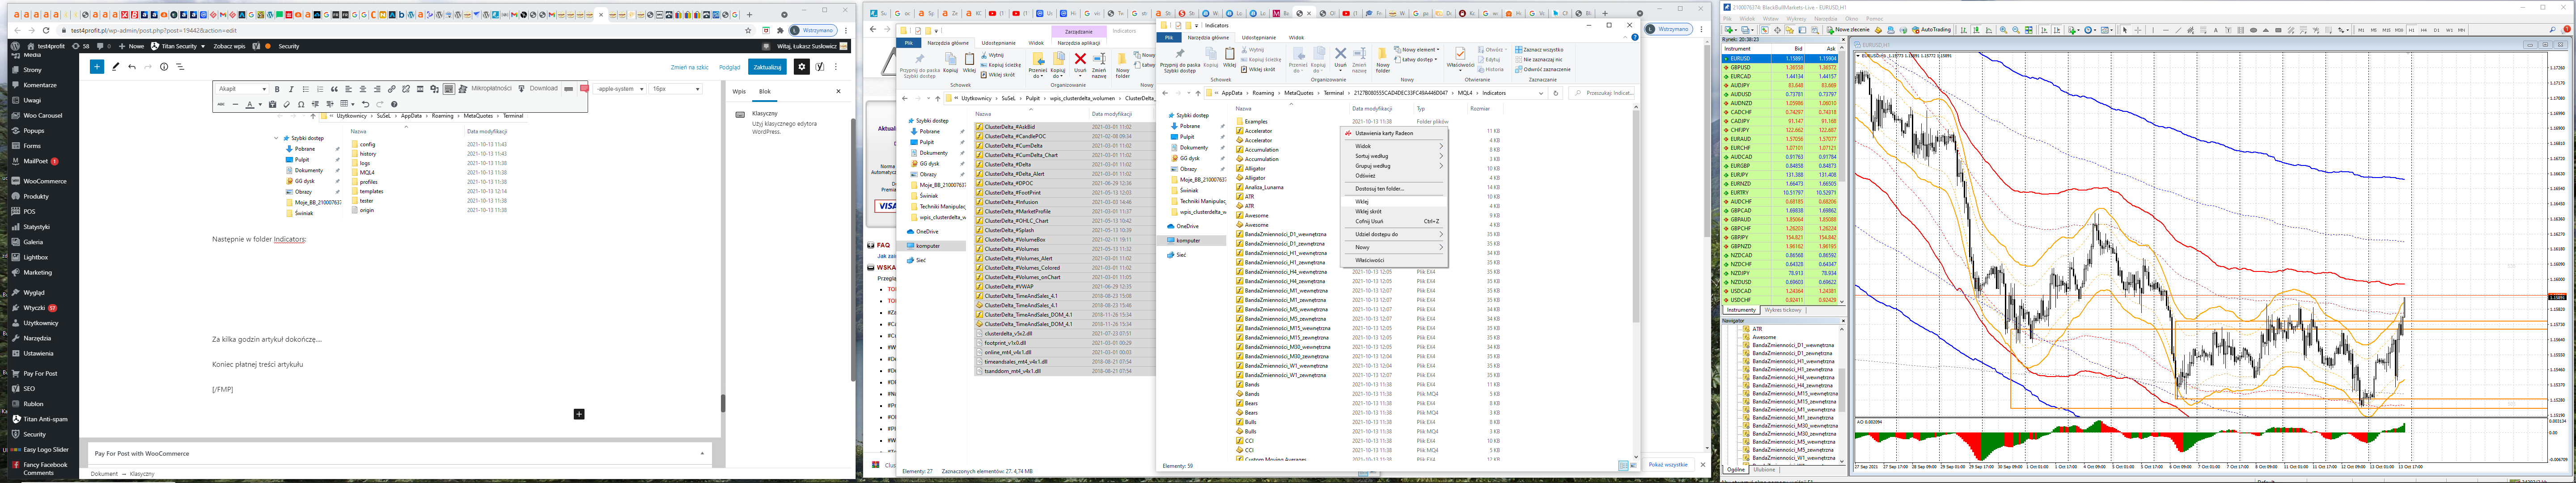Switch chart timeframe to M15
2576x483 pixels.
pyautogui.click(x=2387, y=30)
